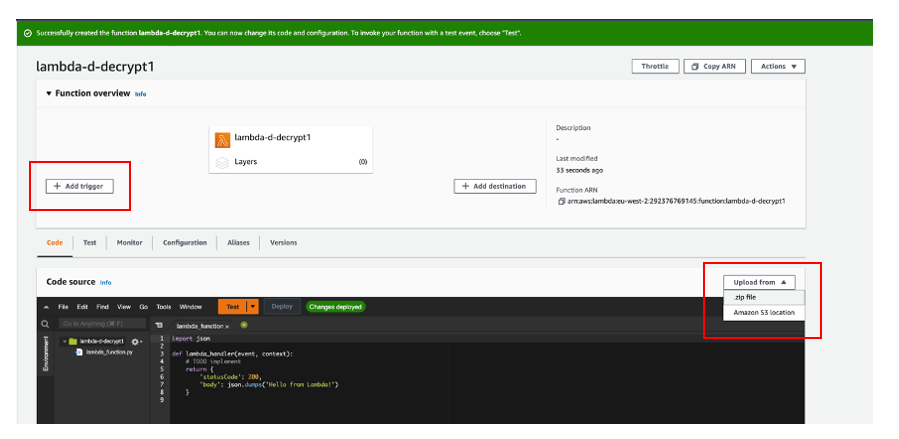Open the Monitor tab

(130, 243)
